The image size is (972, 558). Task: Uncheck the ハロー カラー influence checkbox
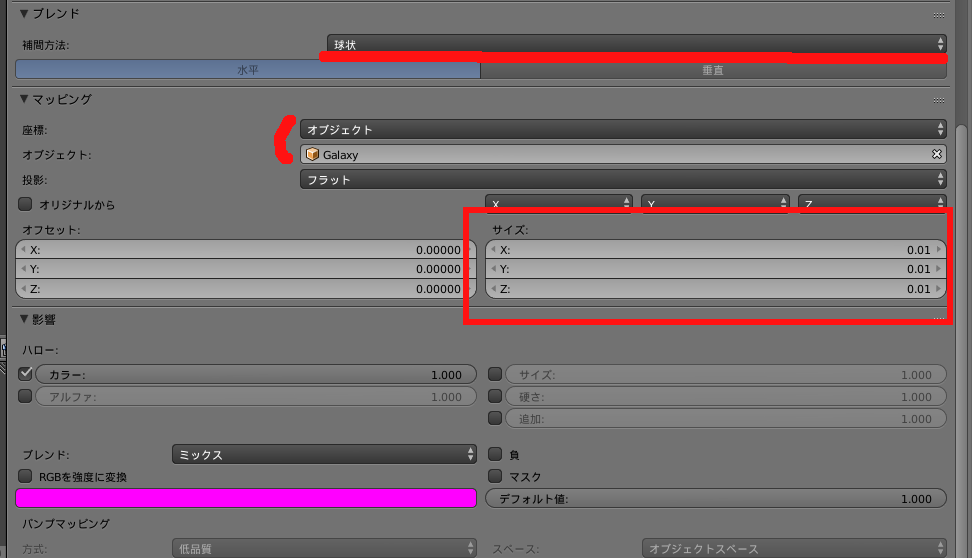click(x=25, y=374)
